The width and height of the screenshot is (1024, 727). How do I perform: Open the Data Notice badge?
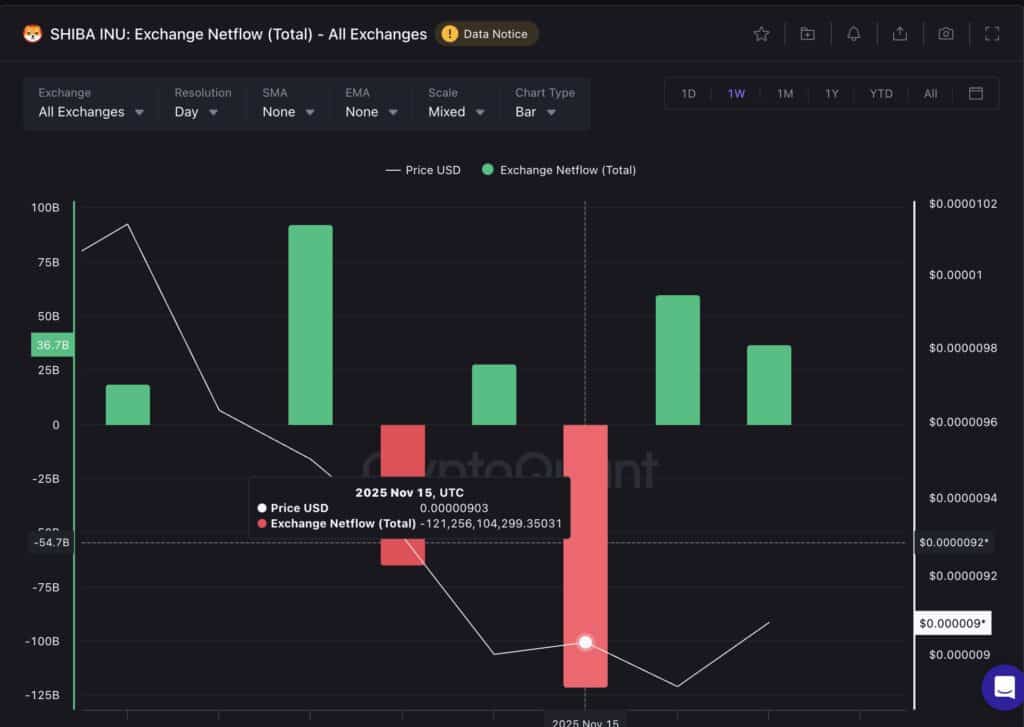click(486, 34)
